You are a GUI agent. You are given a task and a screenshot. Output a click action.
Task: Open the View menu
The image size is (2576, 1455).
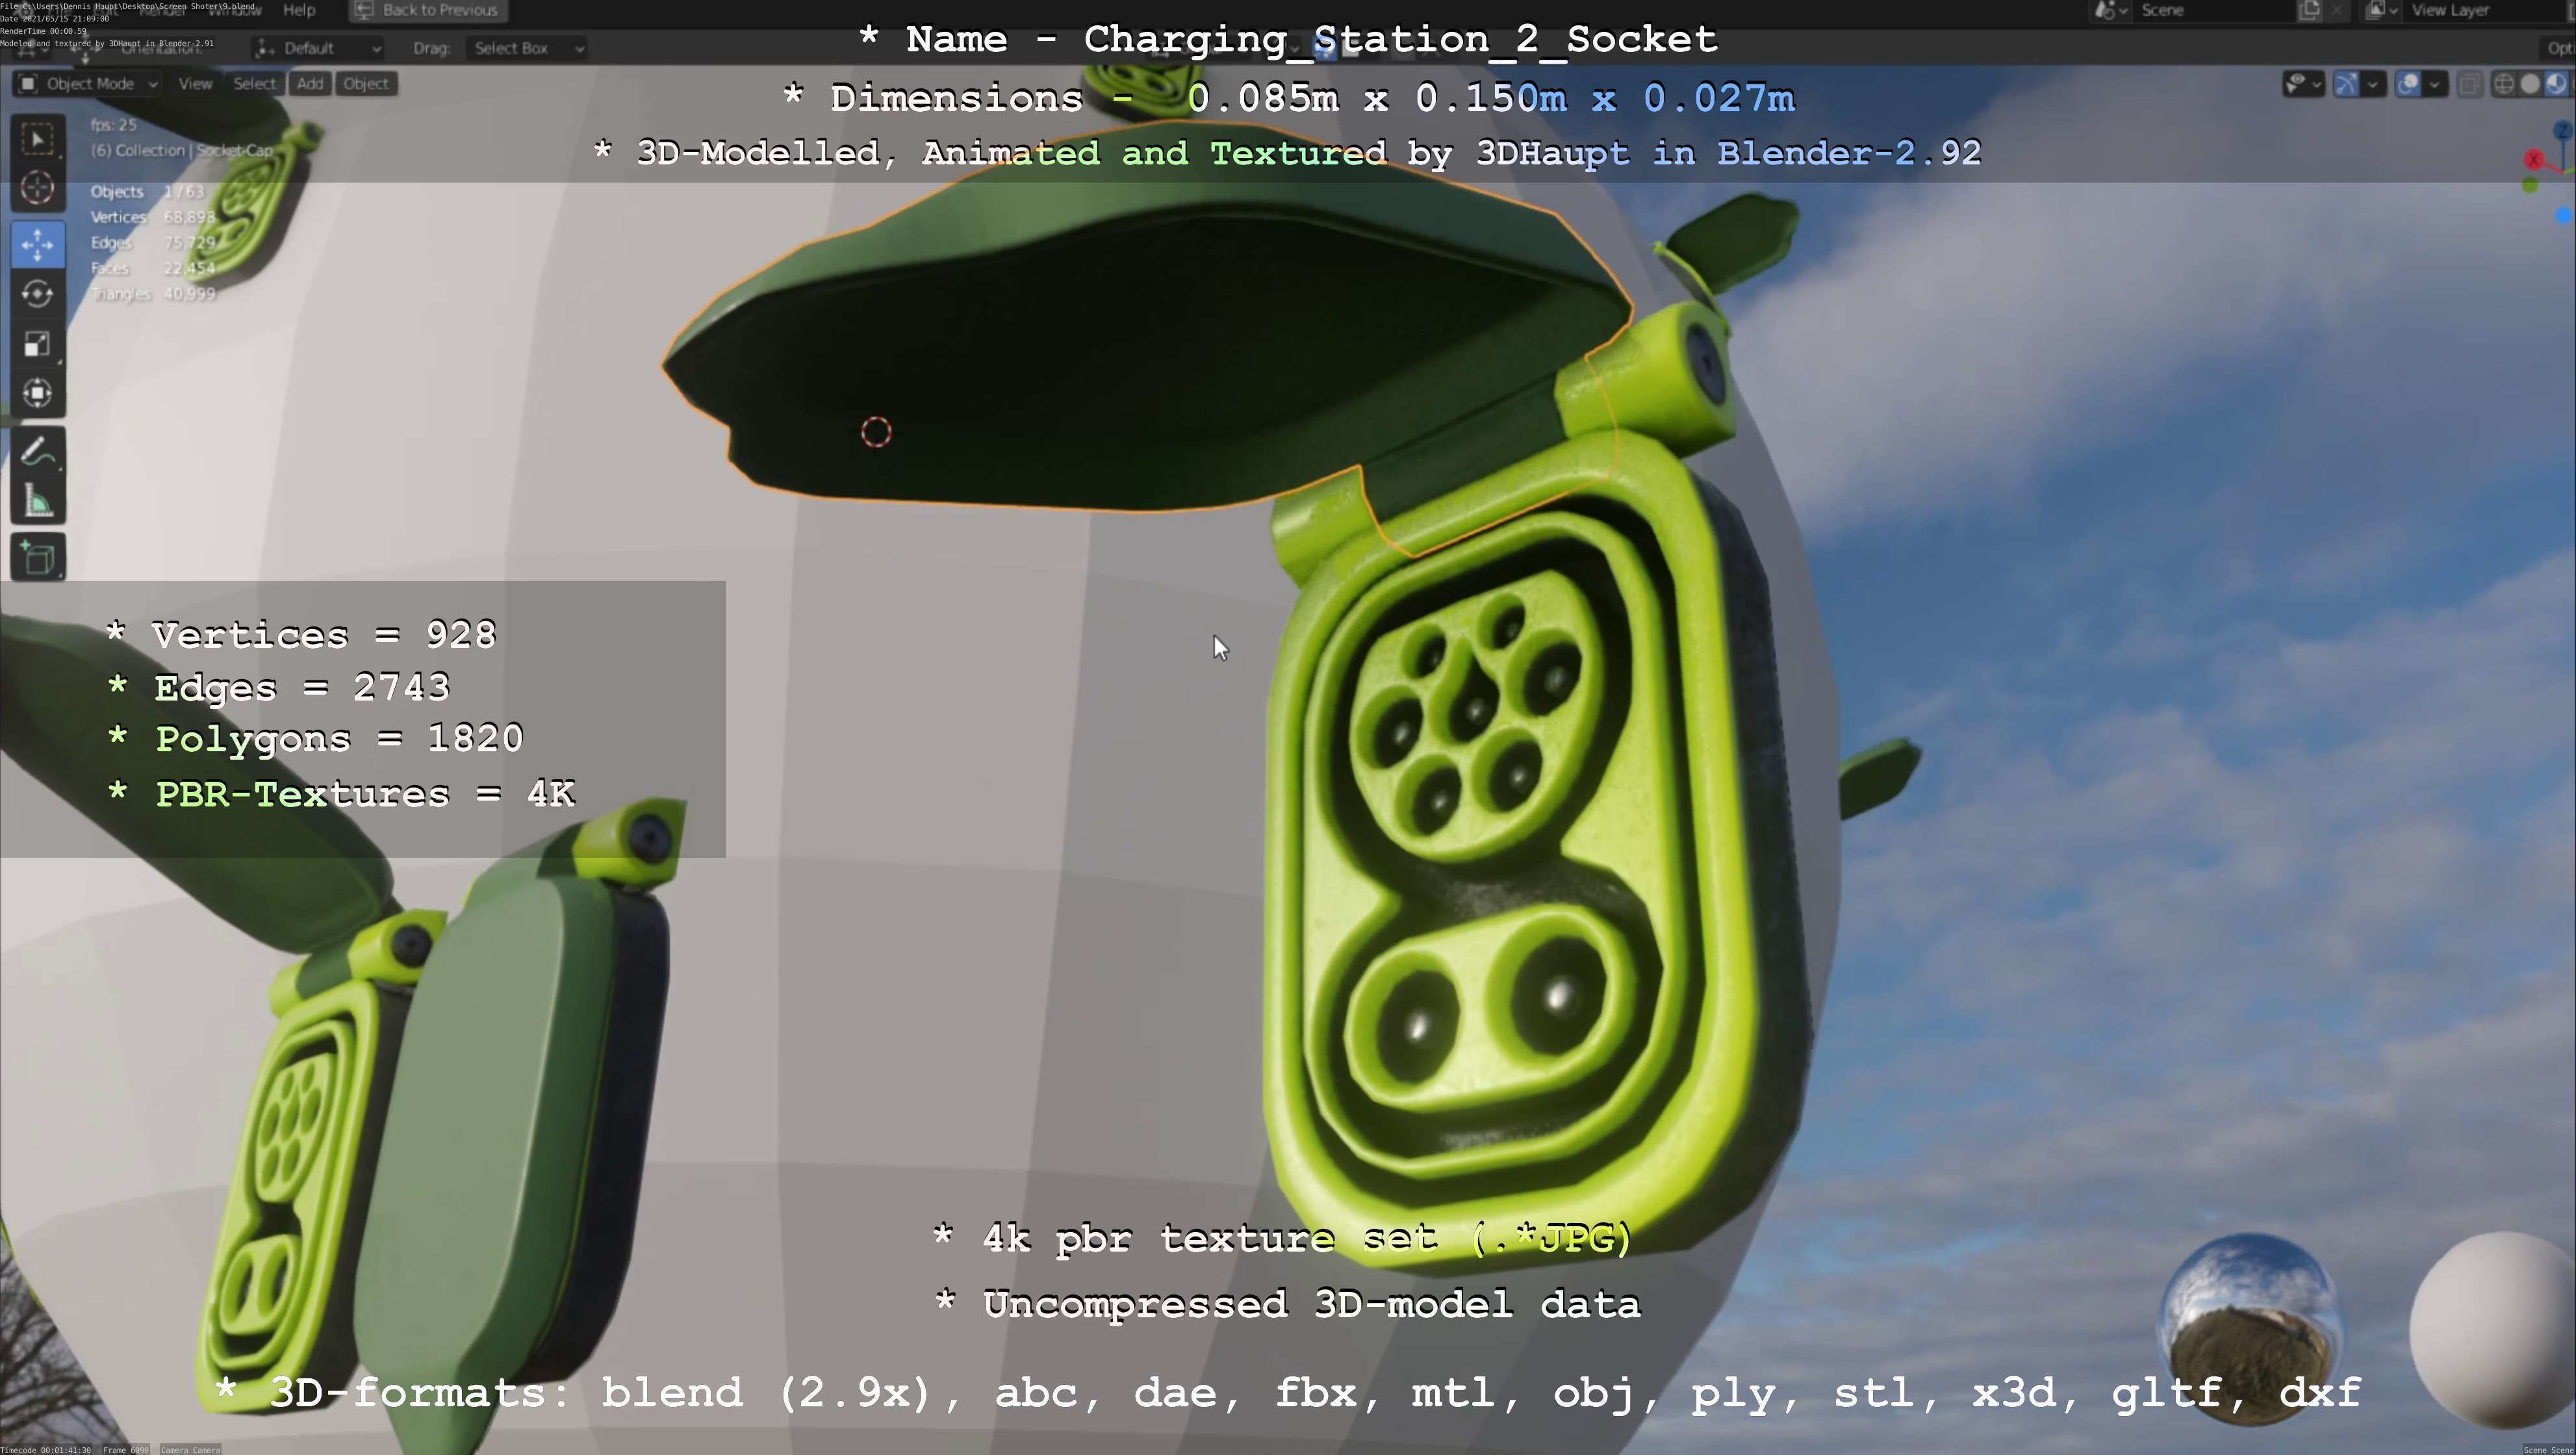click(x=195, y=84)
